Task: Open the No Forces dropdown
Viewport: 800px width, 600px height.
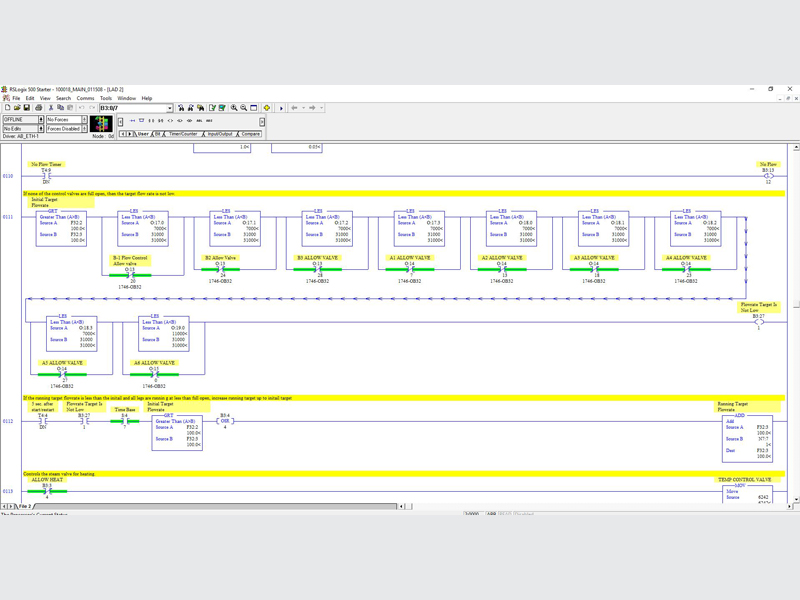Action: pyautogui.click(x=84, y=119)
